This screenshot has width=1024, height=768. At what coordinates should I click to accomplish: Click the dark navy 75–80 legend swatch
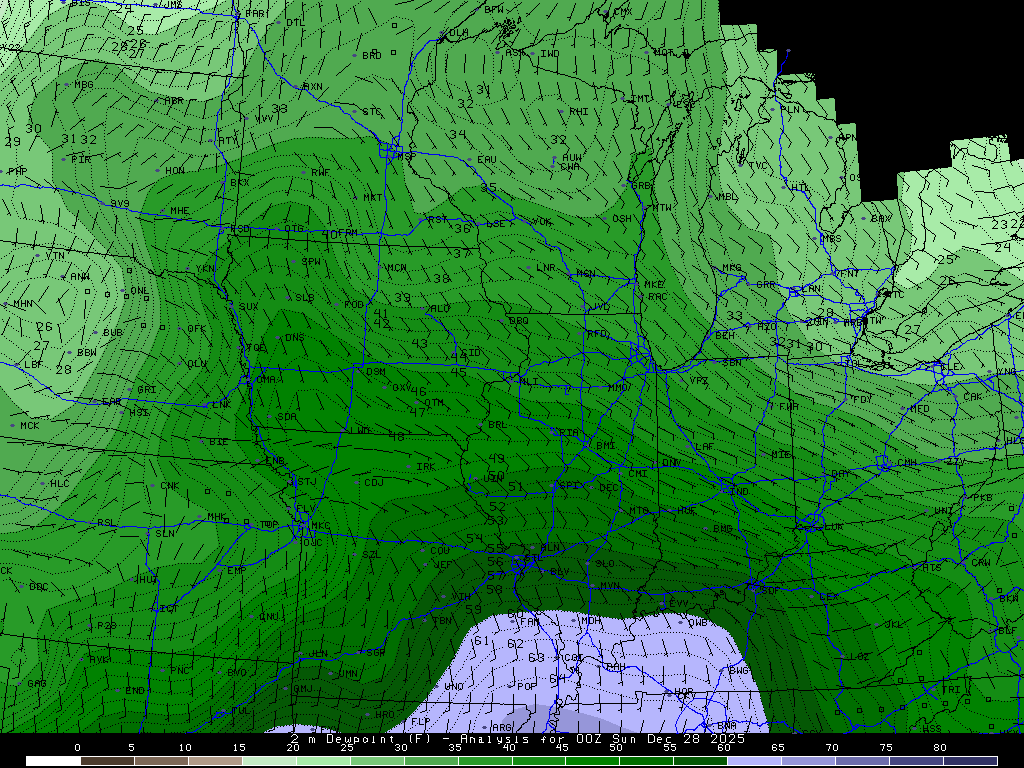click(x=916, y=761)
